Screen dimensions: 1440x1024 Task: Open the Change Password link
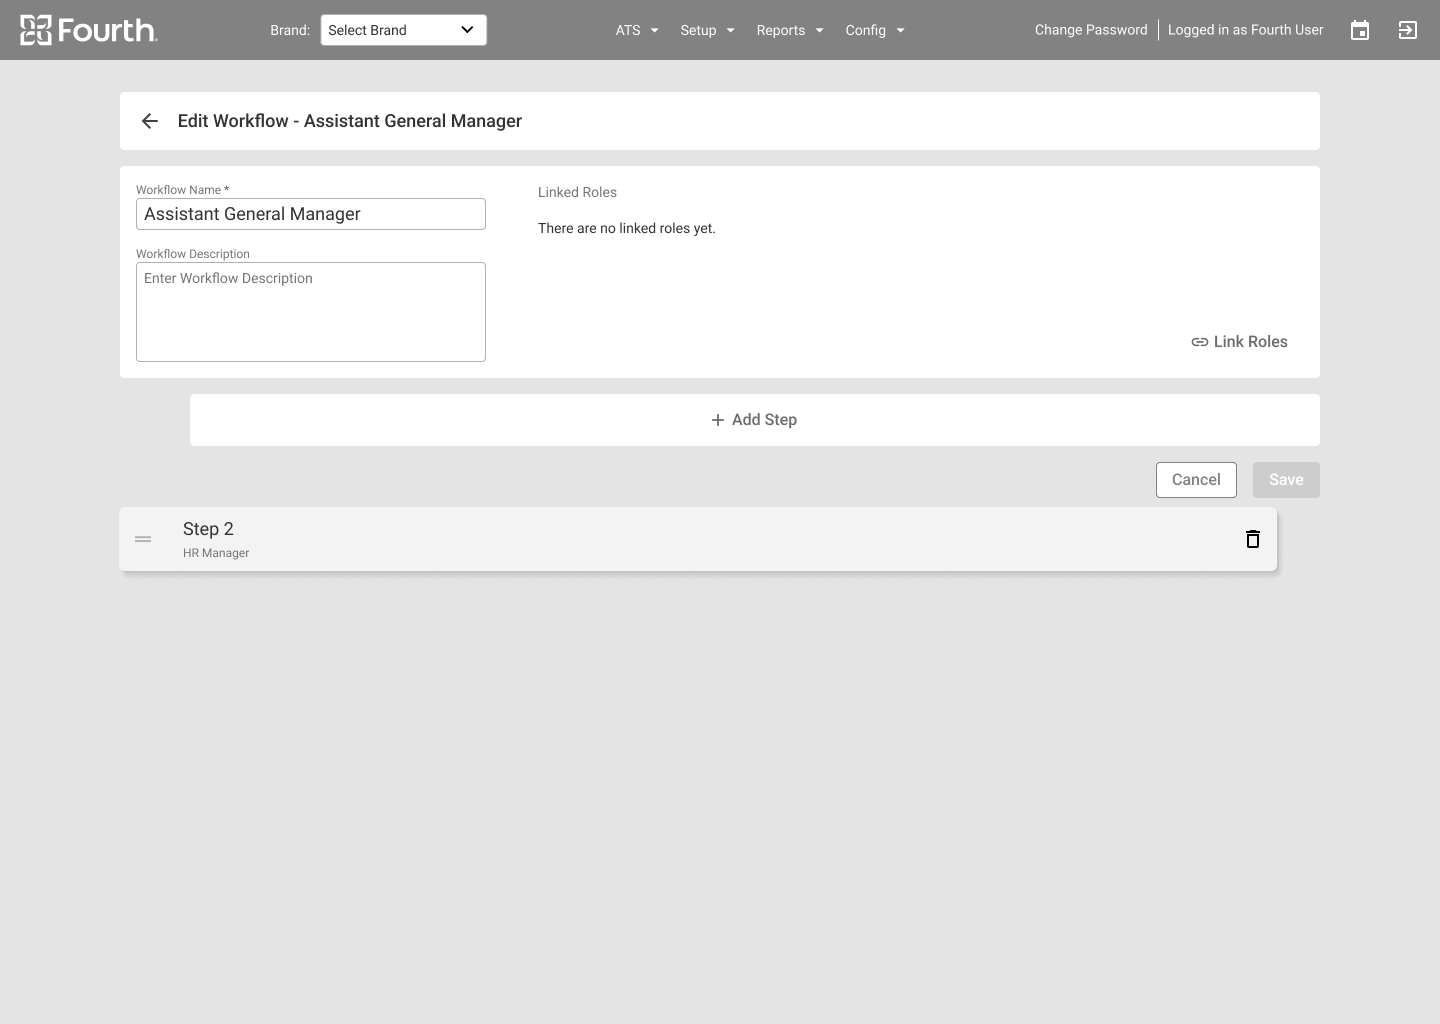point(1091,30)
